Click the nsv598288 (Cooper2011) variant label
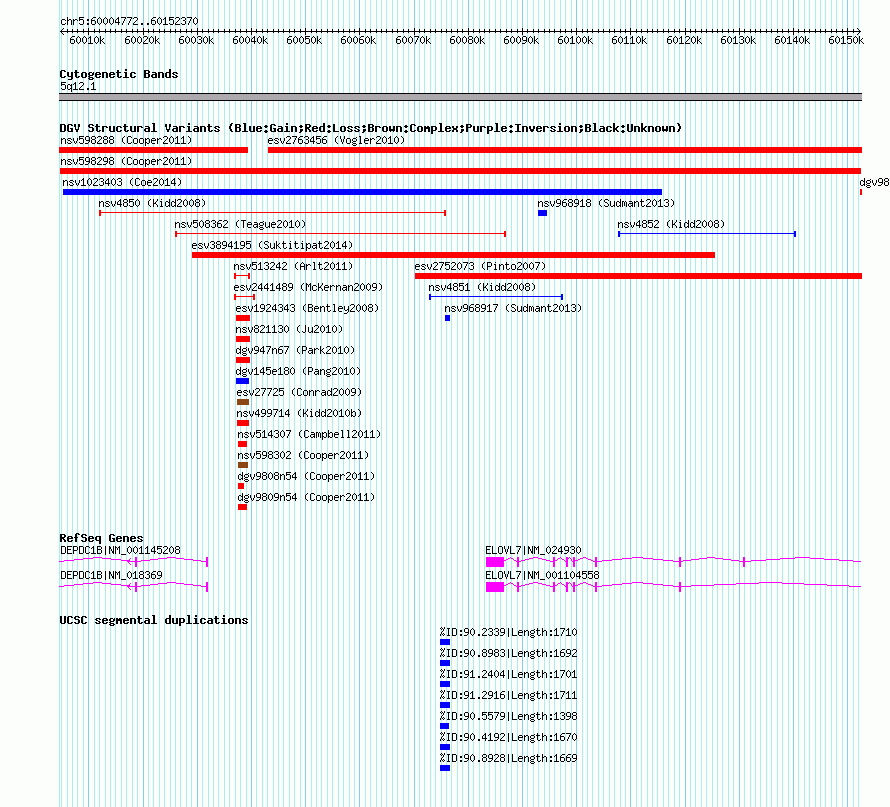 click(126, 140)
